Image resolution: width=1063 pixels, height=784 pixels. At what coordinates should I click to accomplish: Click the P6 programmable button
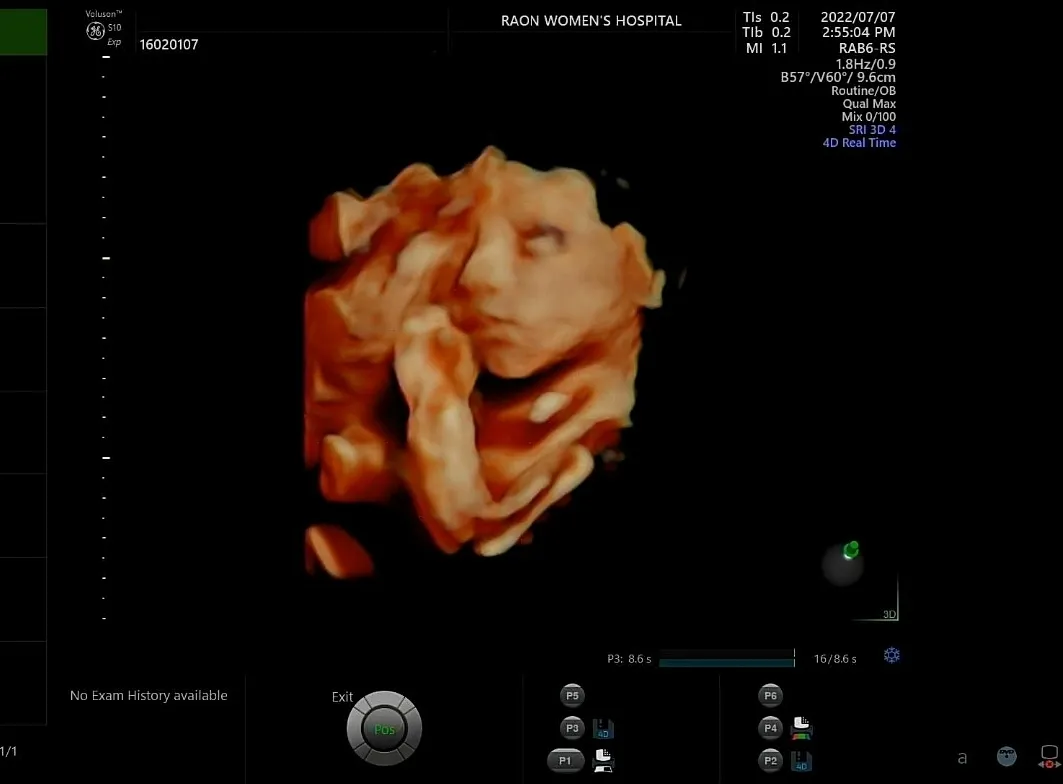770,695
